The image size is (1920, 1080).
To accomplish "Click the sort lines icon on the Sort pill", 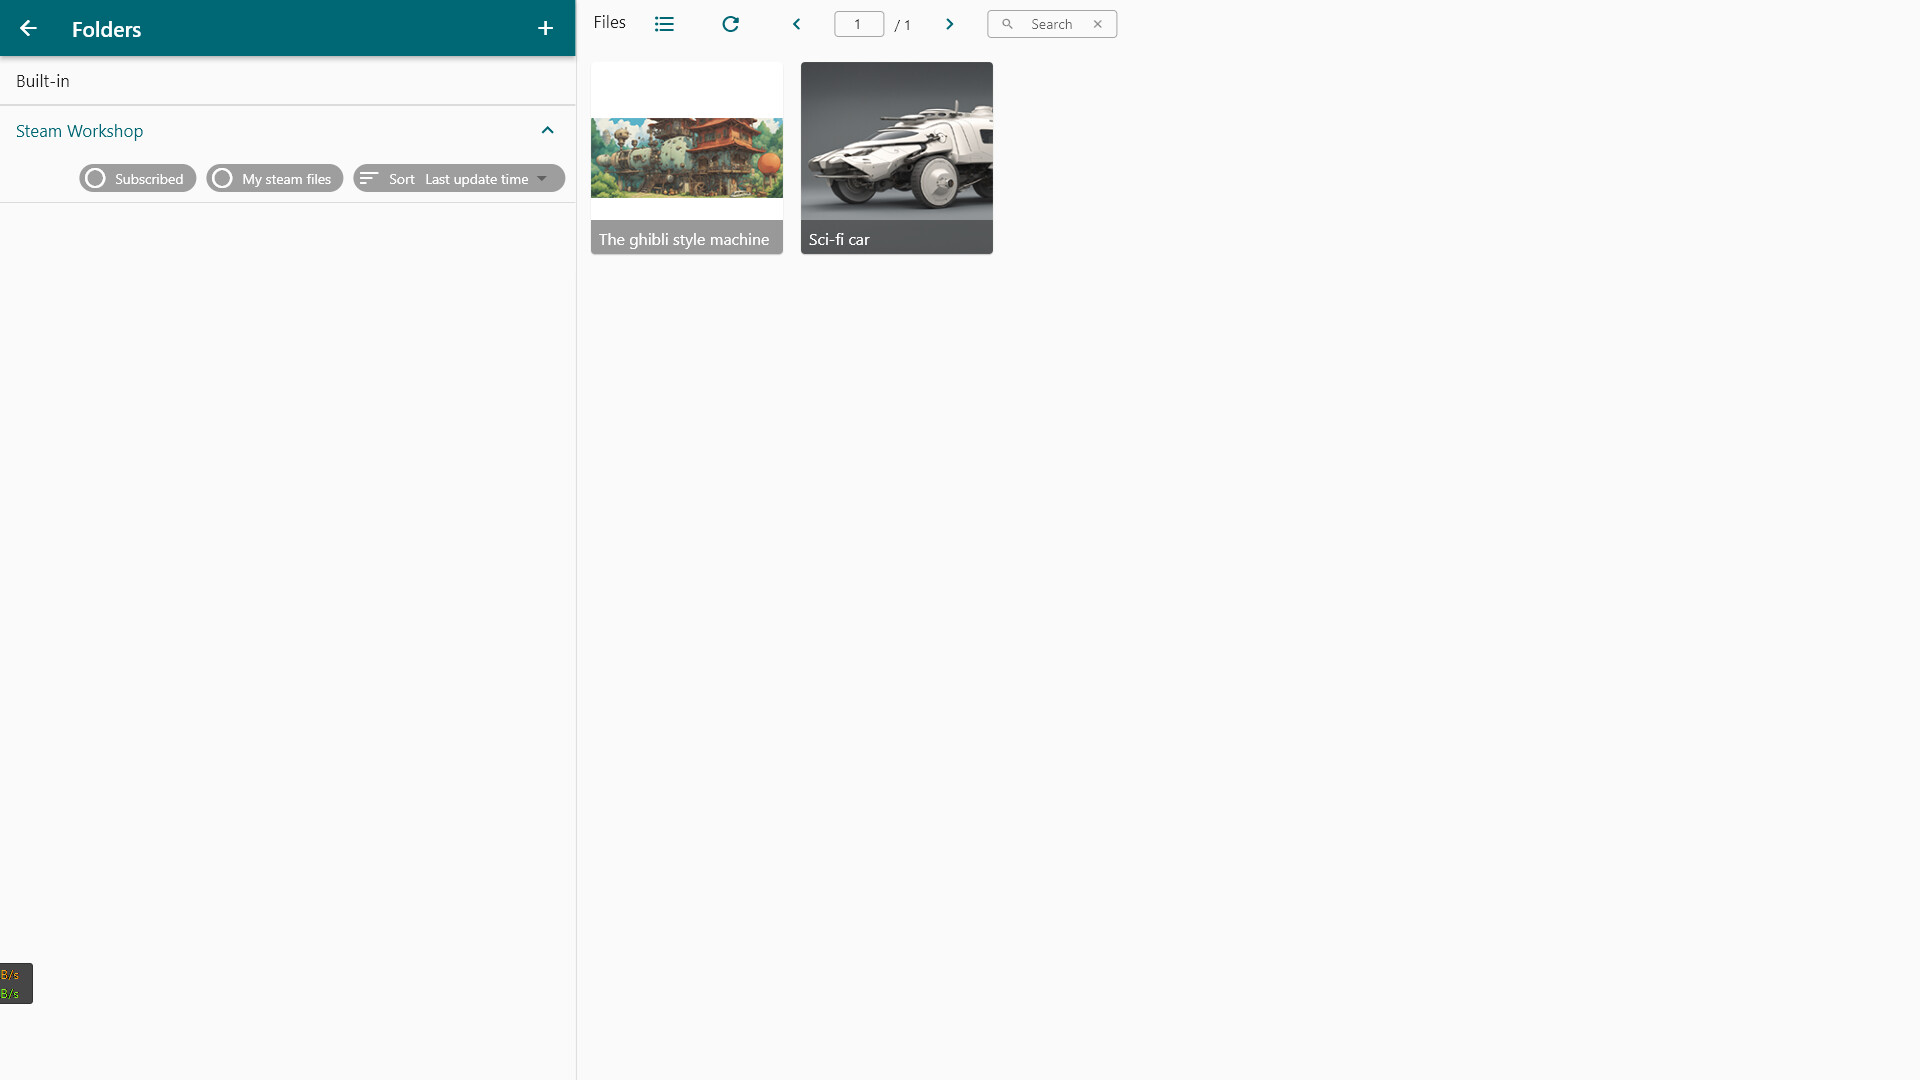I will 369,178.
